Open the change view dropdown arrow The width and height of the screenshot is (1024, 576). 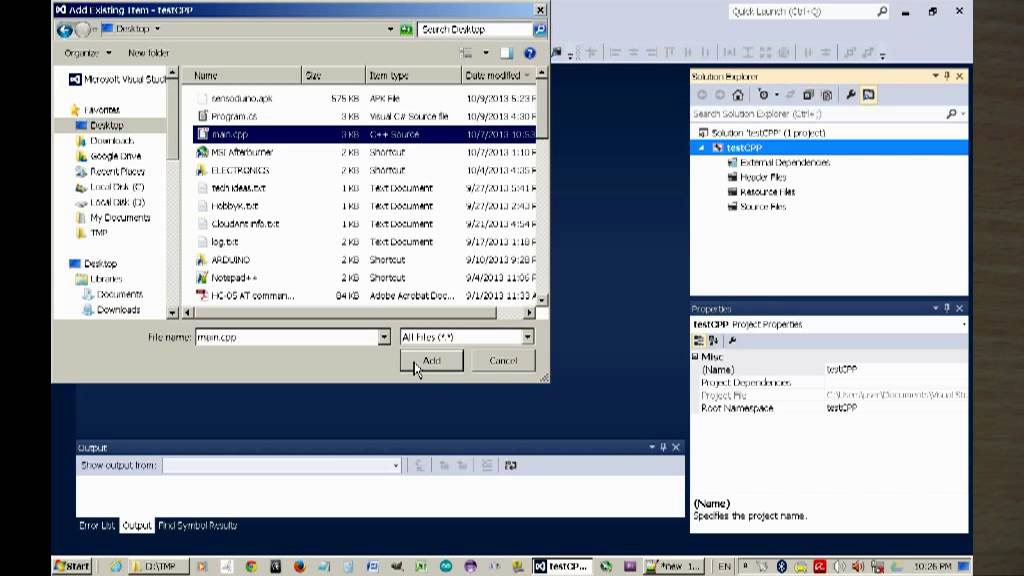pos(486,53)
